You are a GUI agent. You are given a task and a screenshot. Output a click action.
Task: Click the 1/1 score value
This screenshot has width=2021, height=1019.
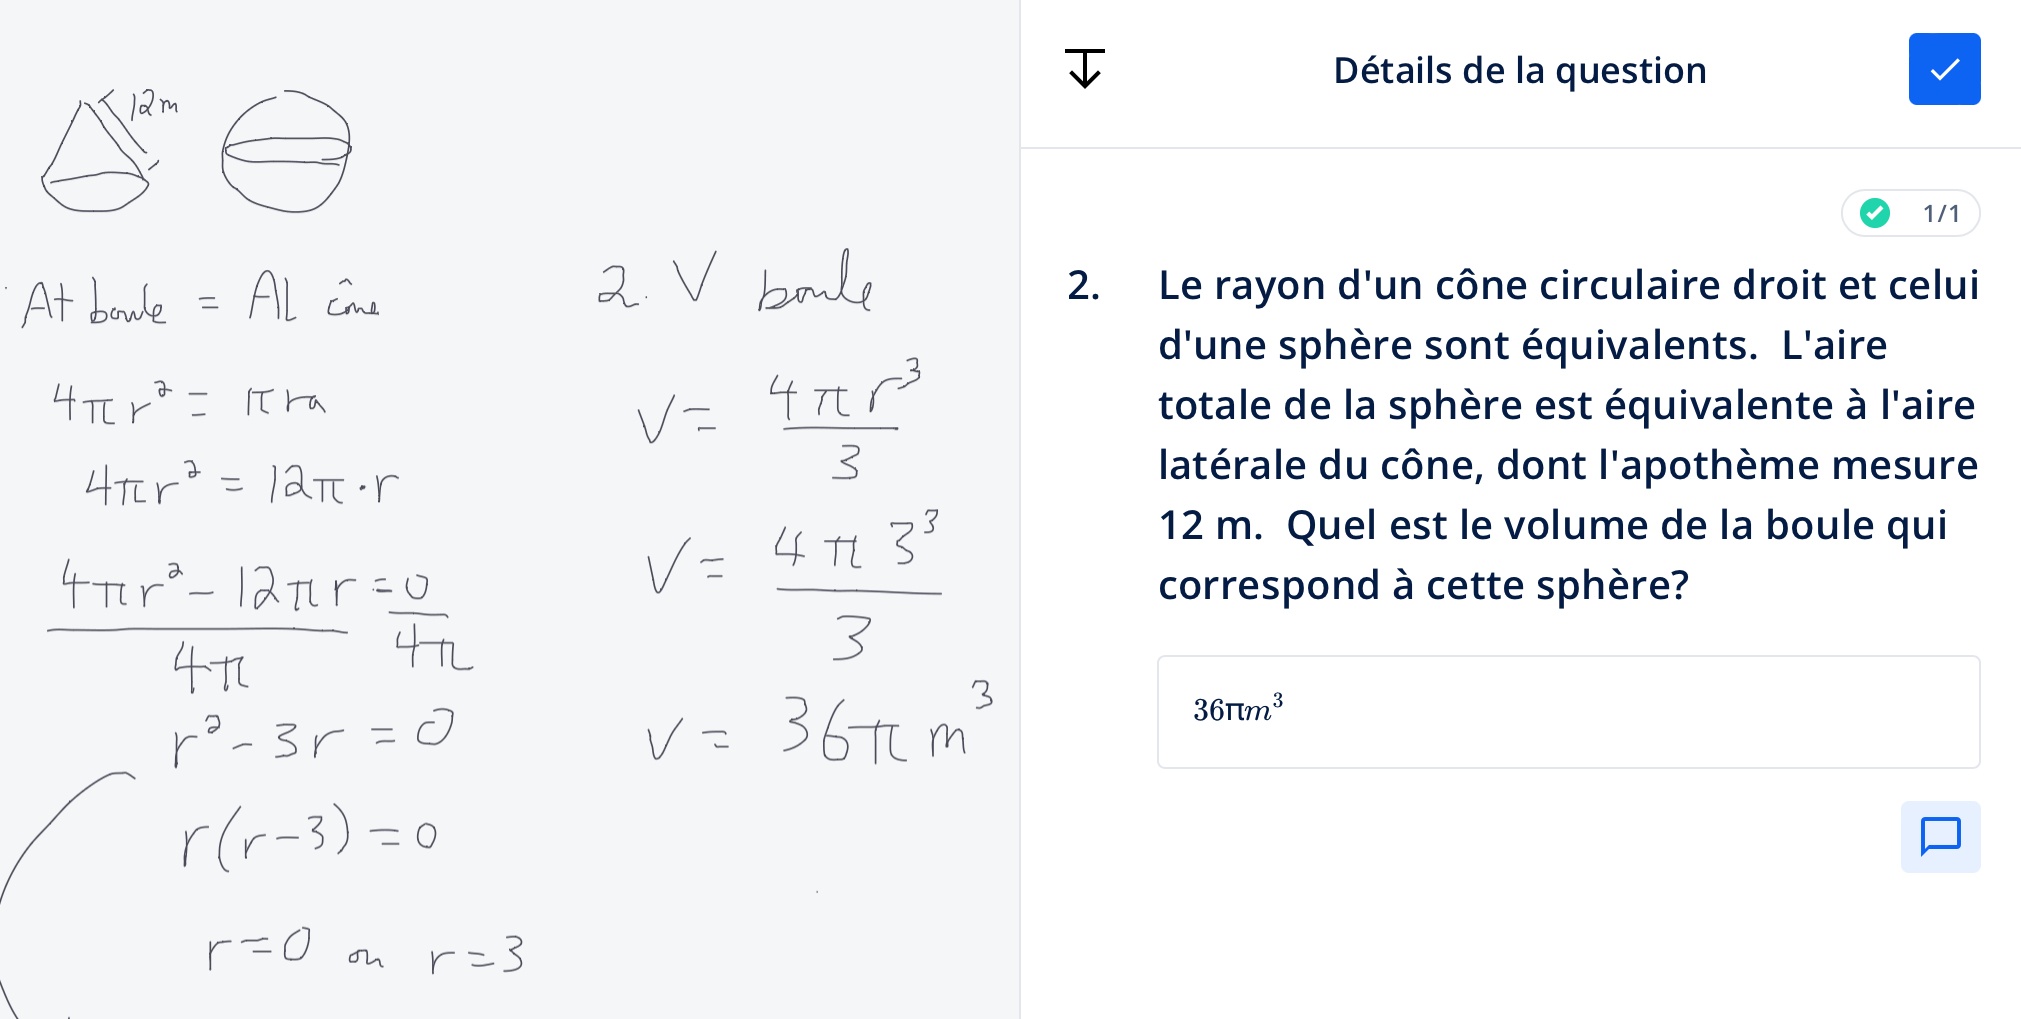click(1941, 213)
